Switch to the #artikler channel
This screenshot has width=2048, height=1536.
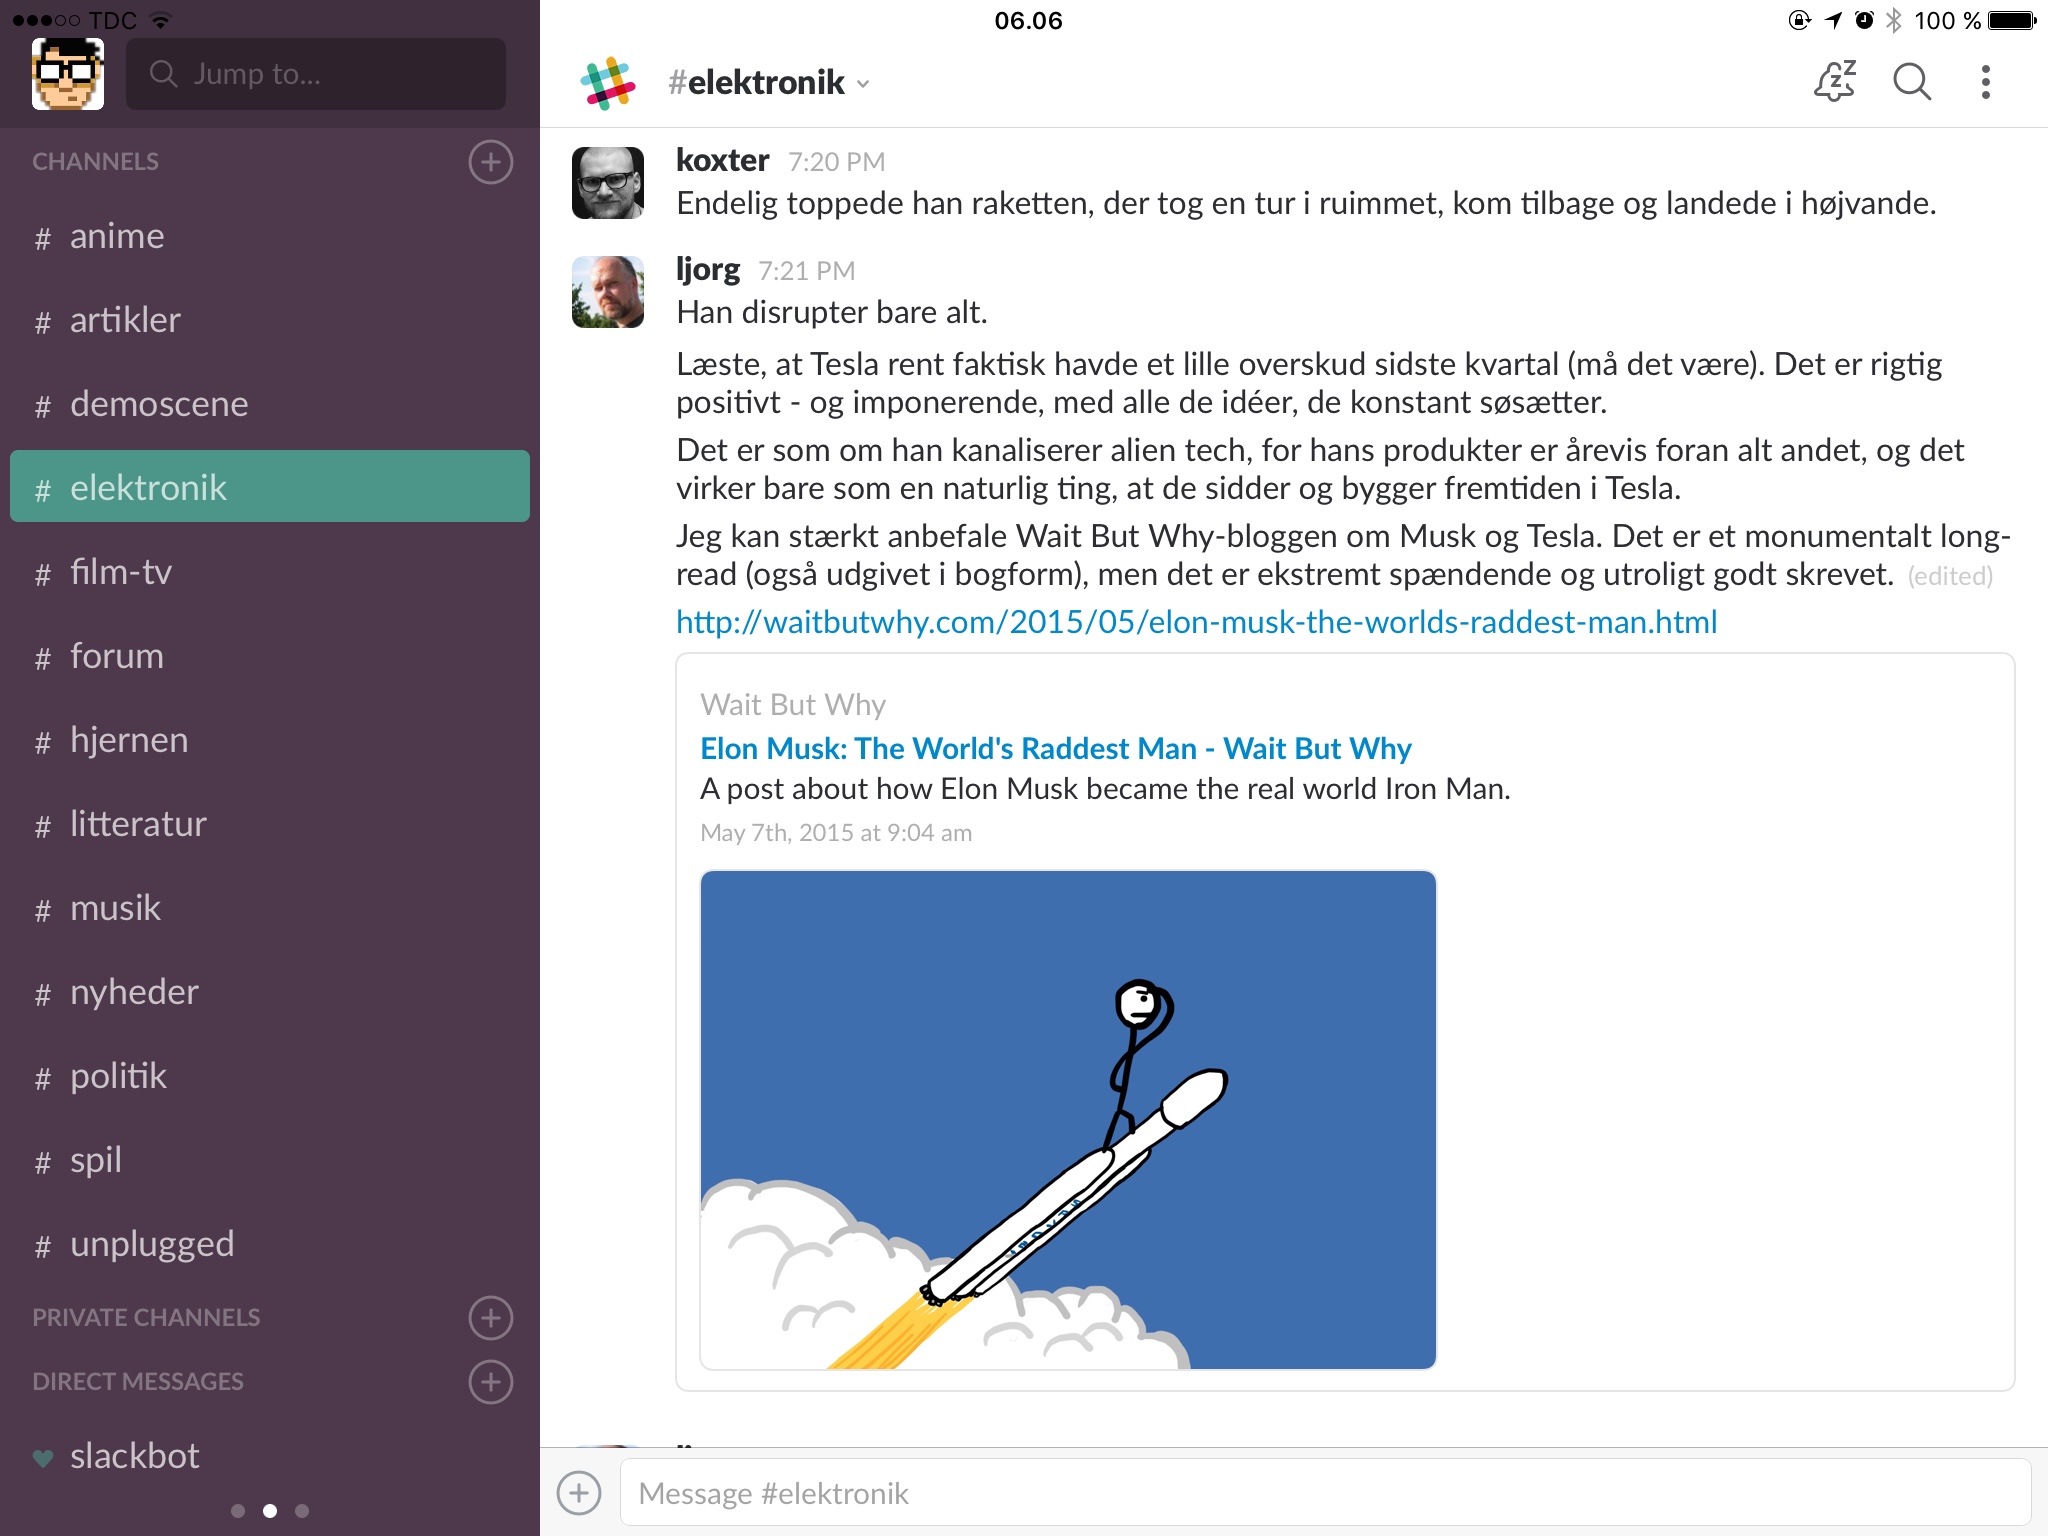click(270, 320)
